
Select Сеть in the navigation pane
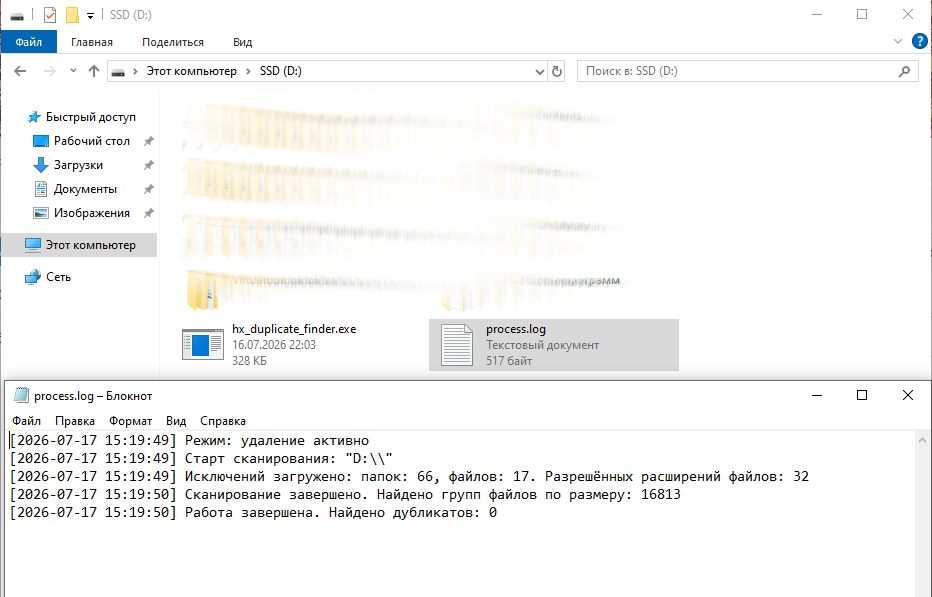pyautogui.click(x=58, y=277)
